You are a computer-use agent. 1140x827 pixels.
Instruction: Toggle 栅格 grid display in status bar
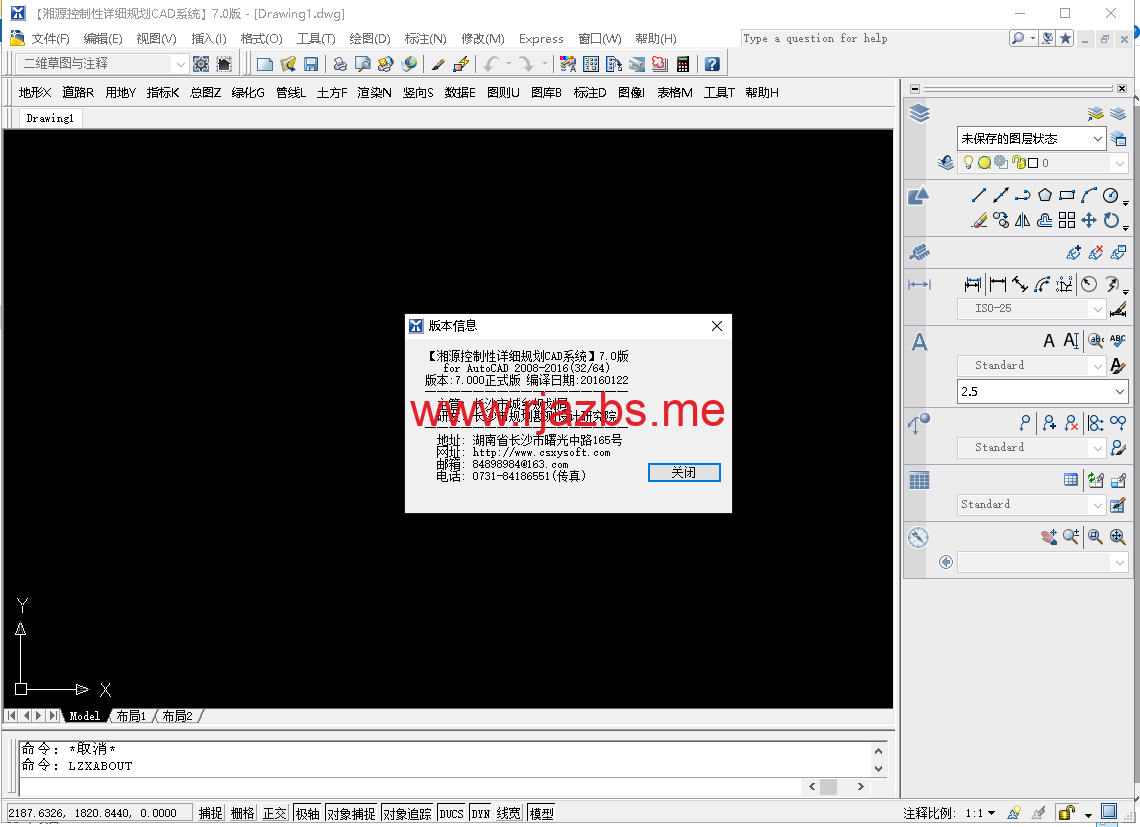coord(243,813)
